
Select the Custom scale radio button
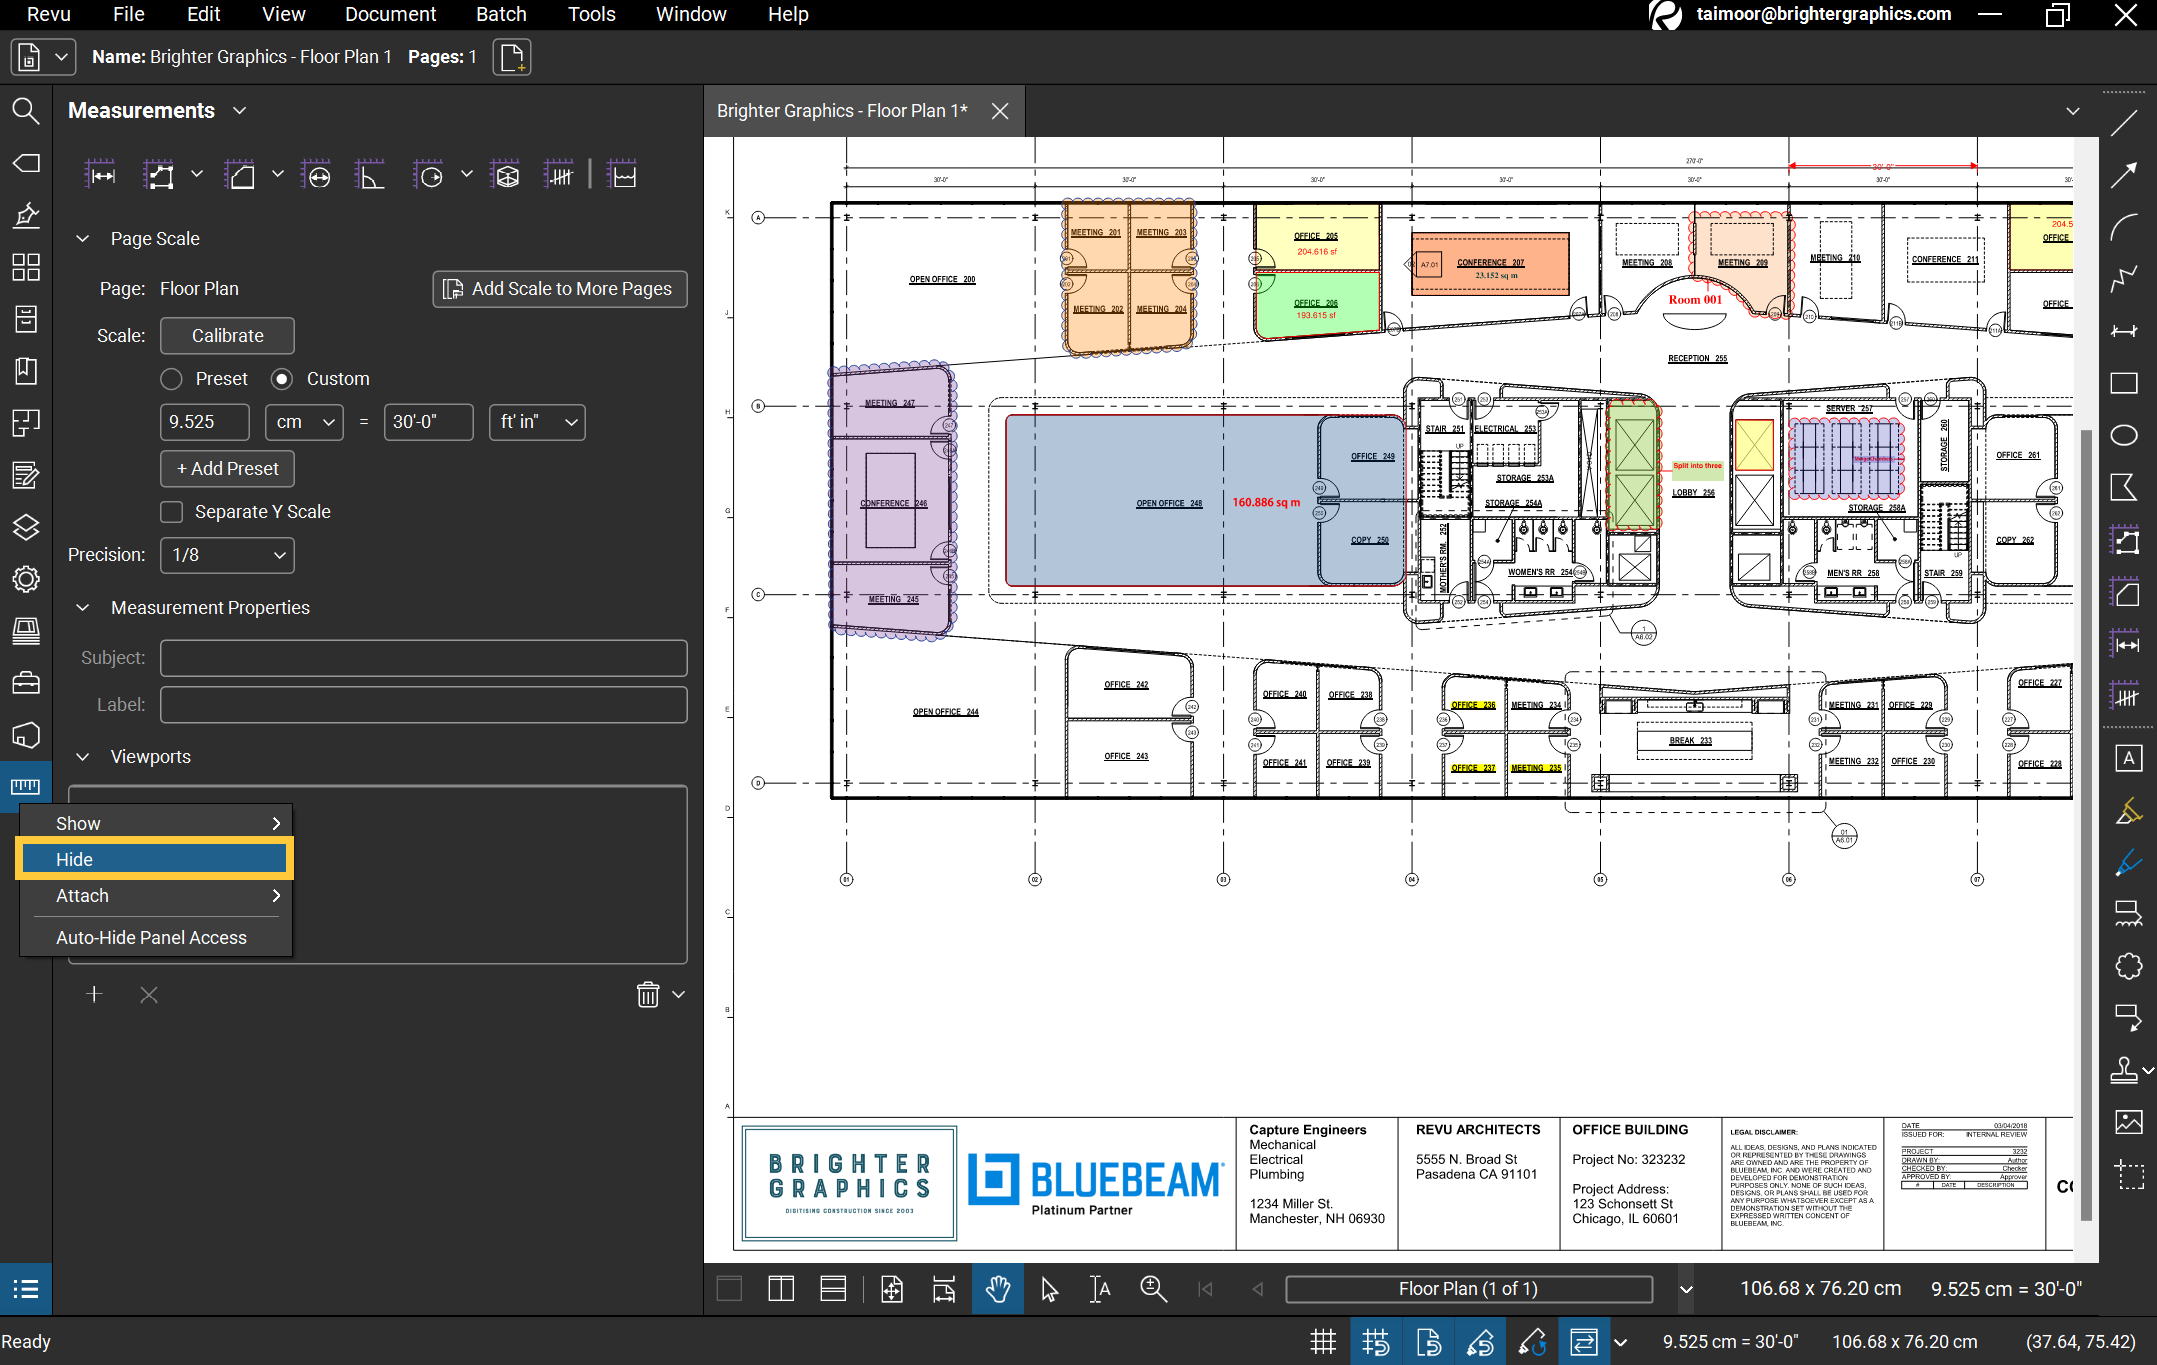pyautogui.click(x=282, y=379)
